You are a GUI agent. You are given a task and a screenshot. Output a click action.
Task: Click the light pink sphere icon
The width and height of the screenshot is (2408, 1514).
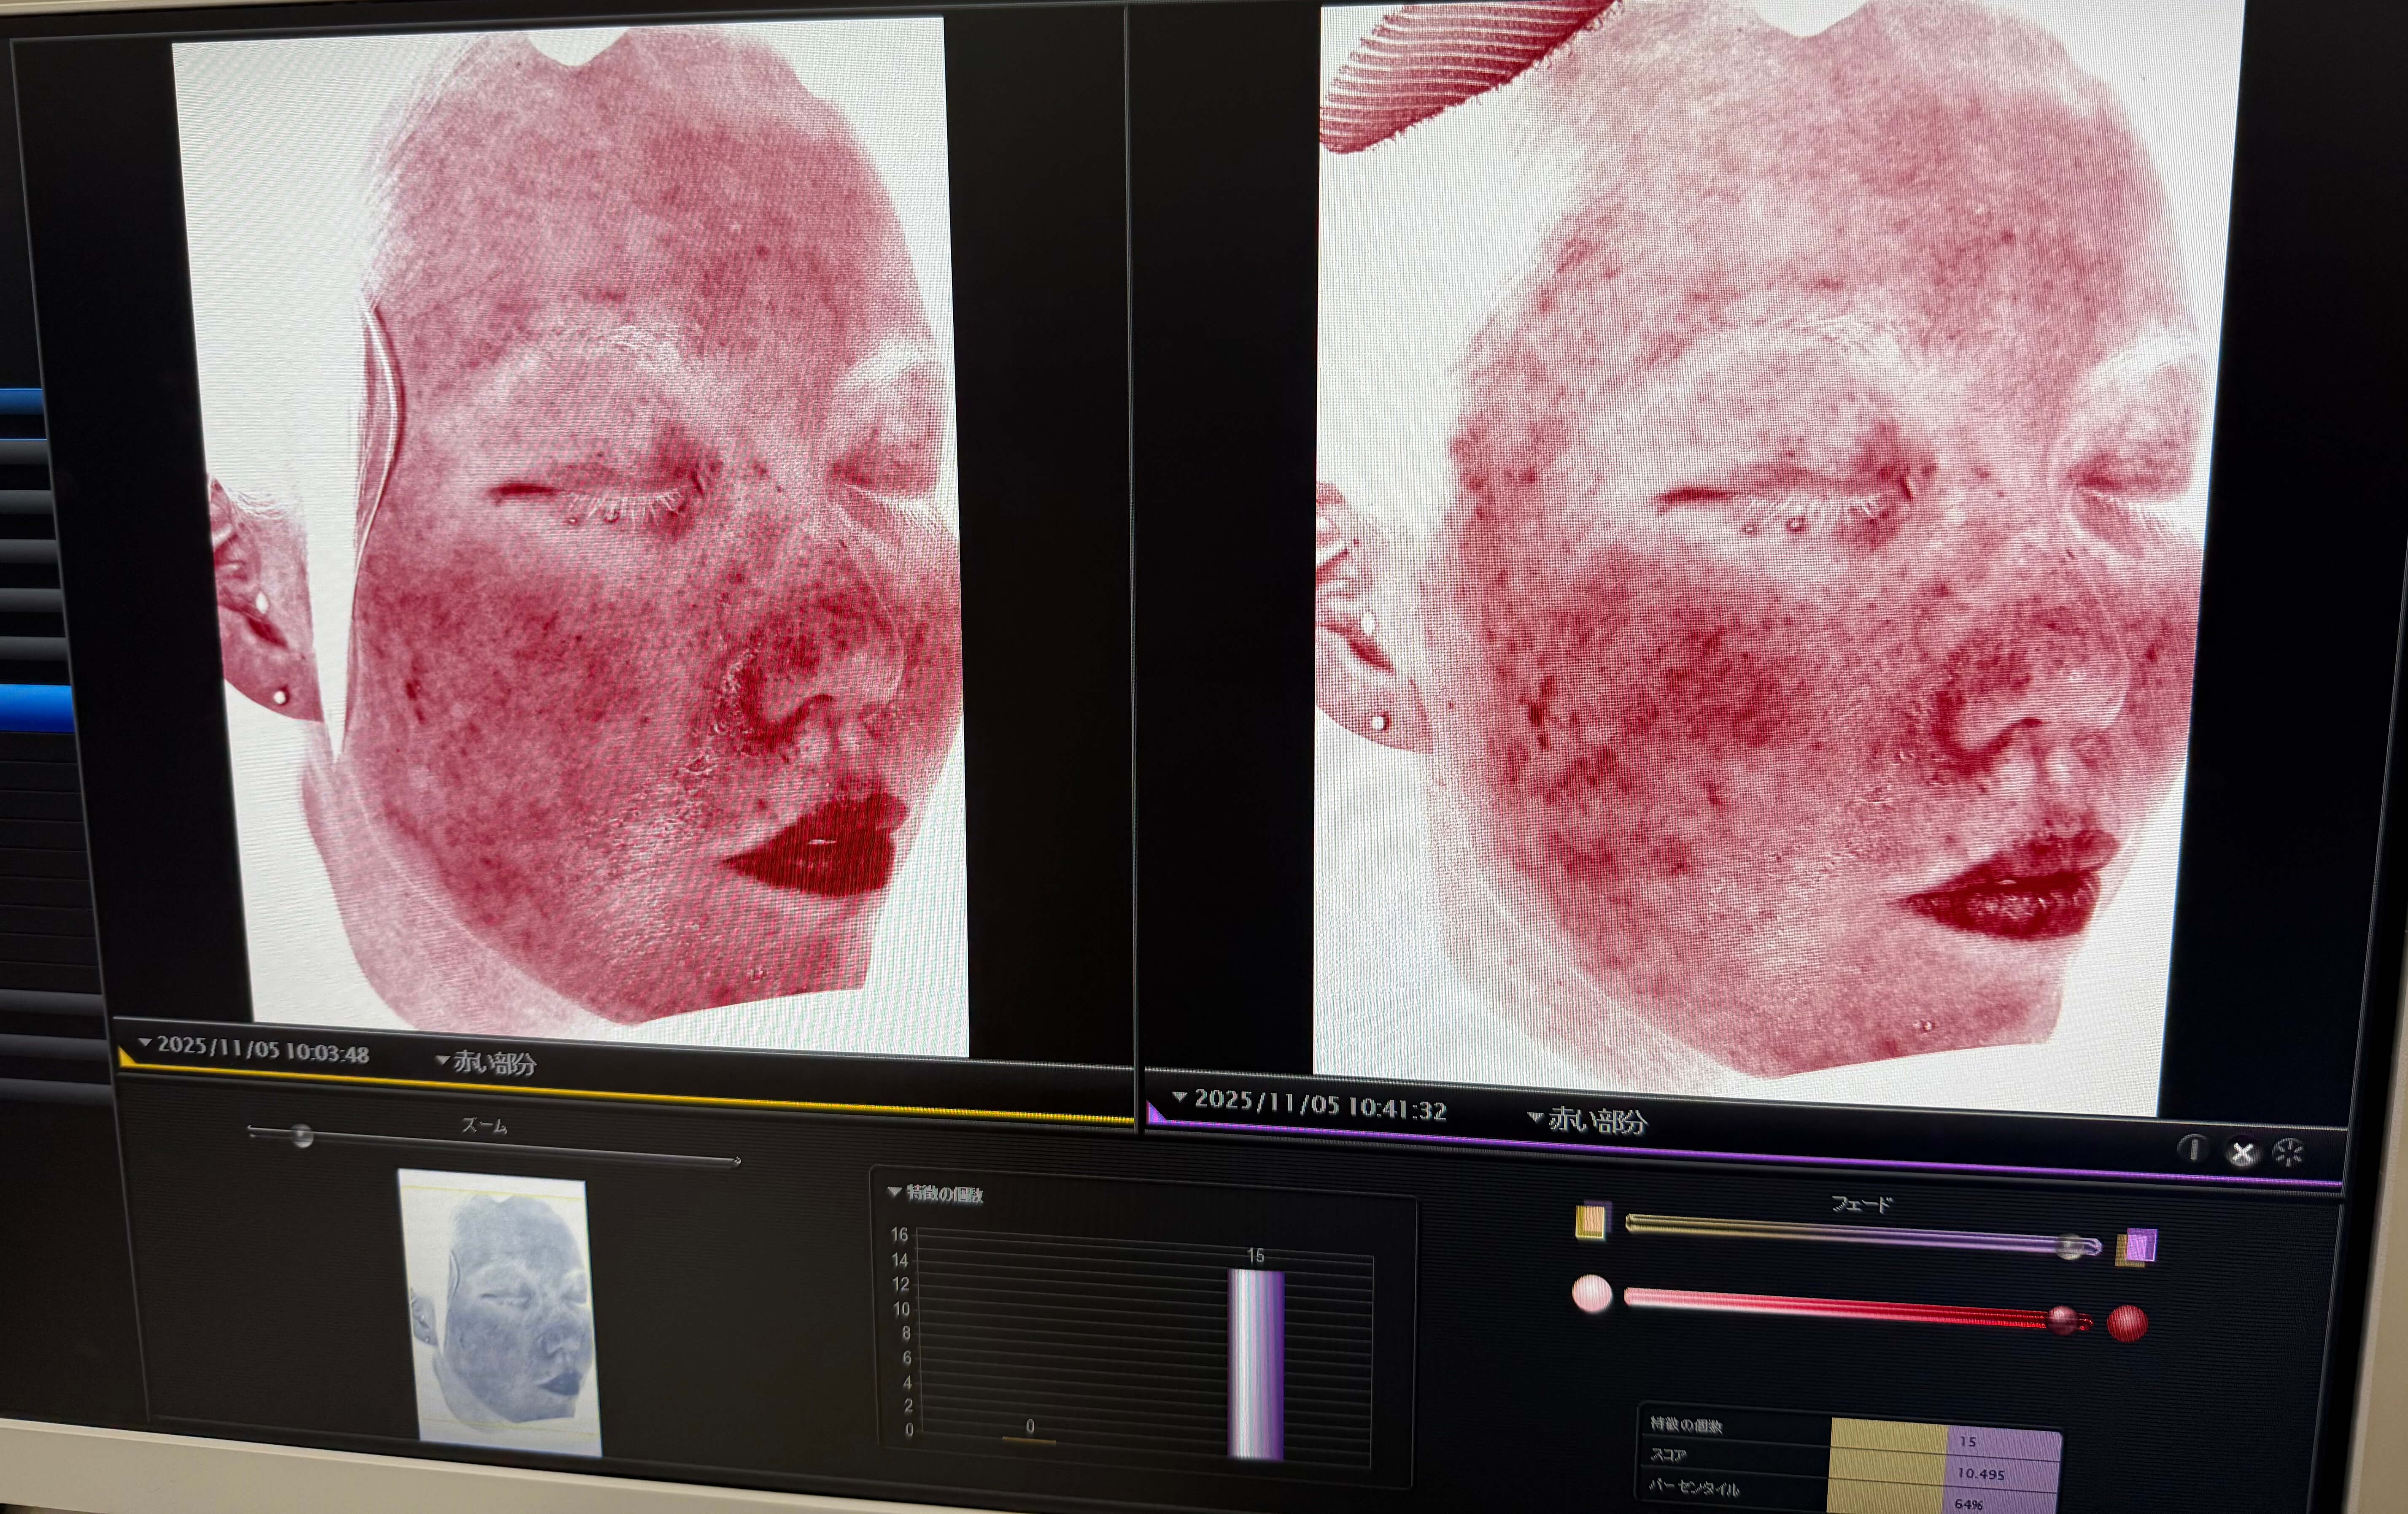tap(1591, 1293)
